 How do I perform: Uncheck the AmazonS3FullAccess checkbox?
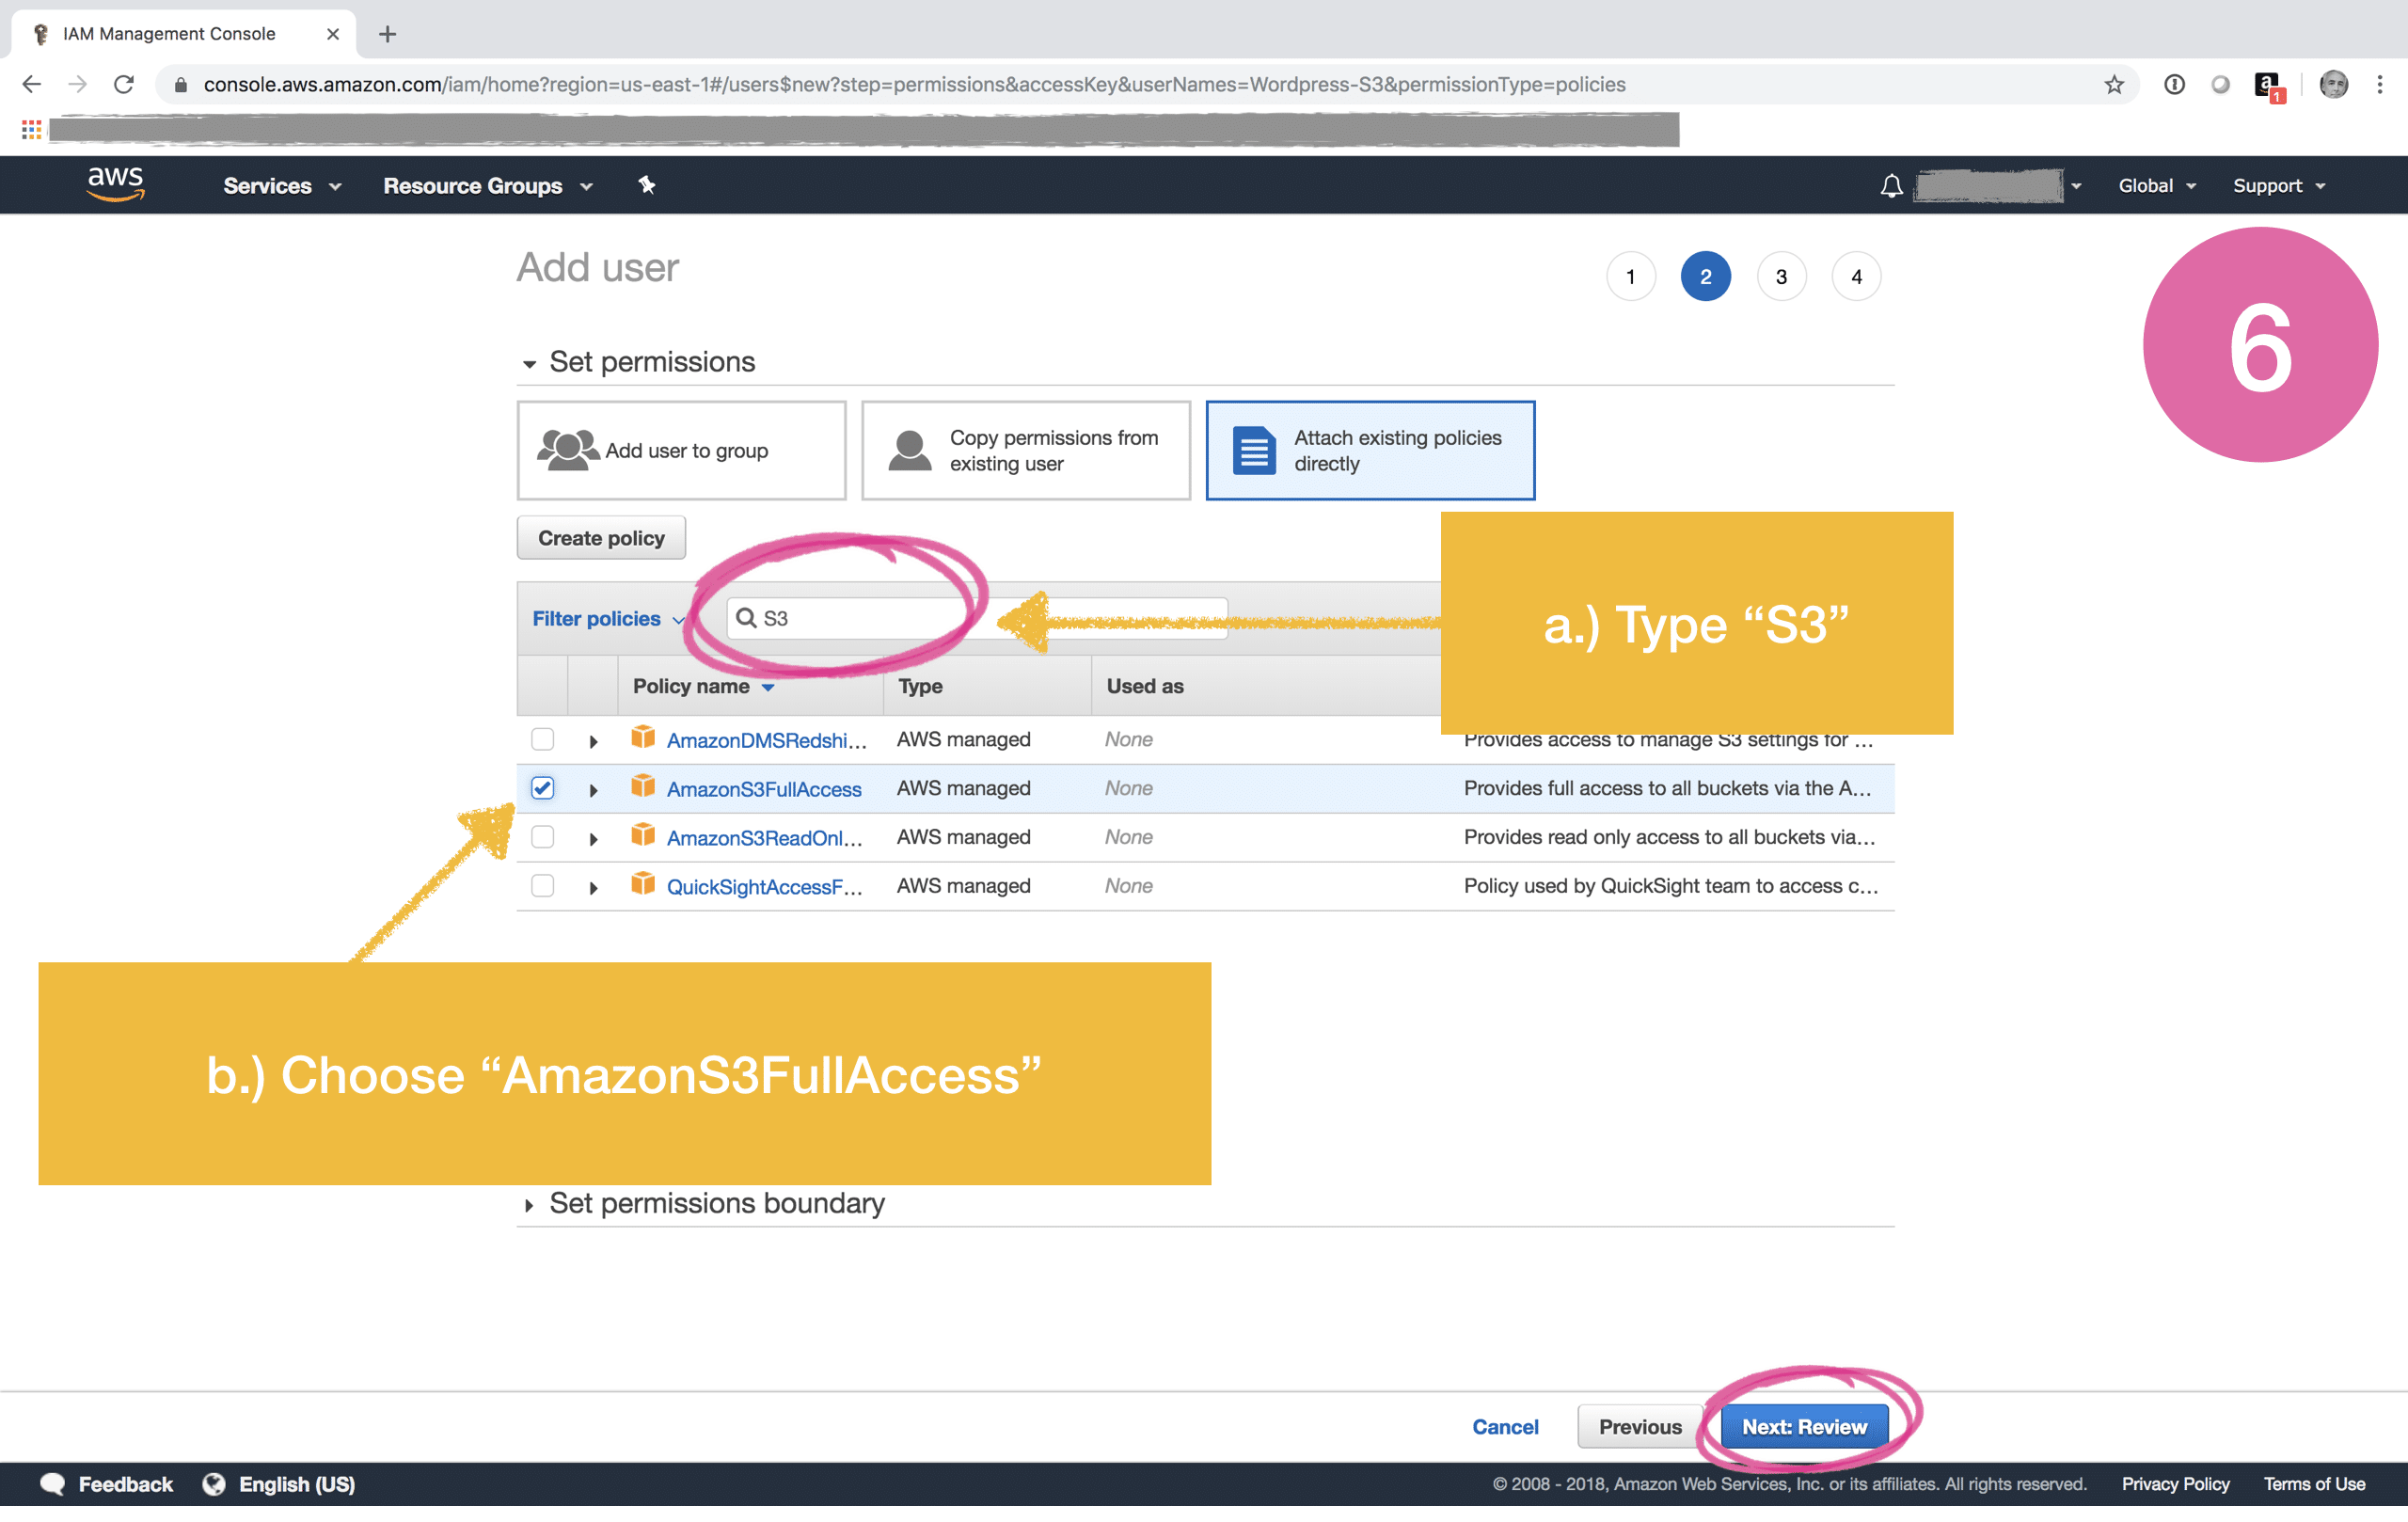tap(543, 788)
